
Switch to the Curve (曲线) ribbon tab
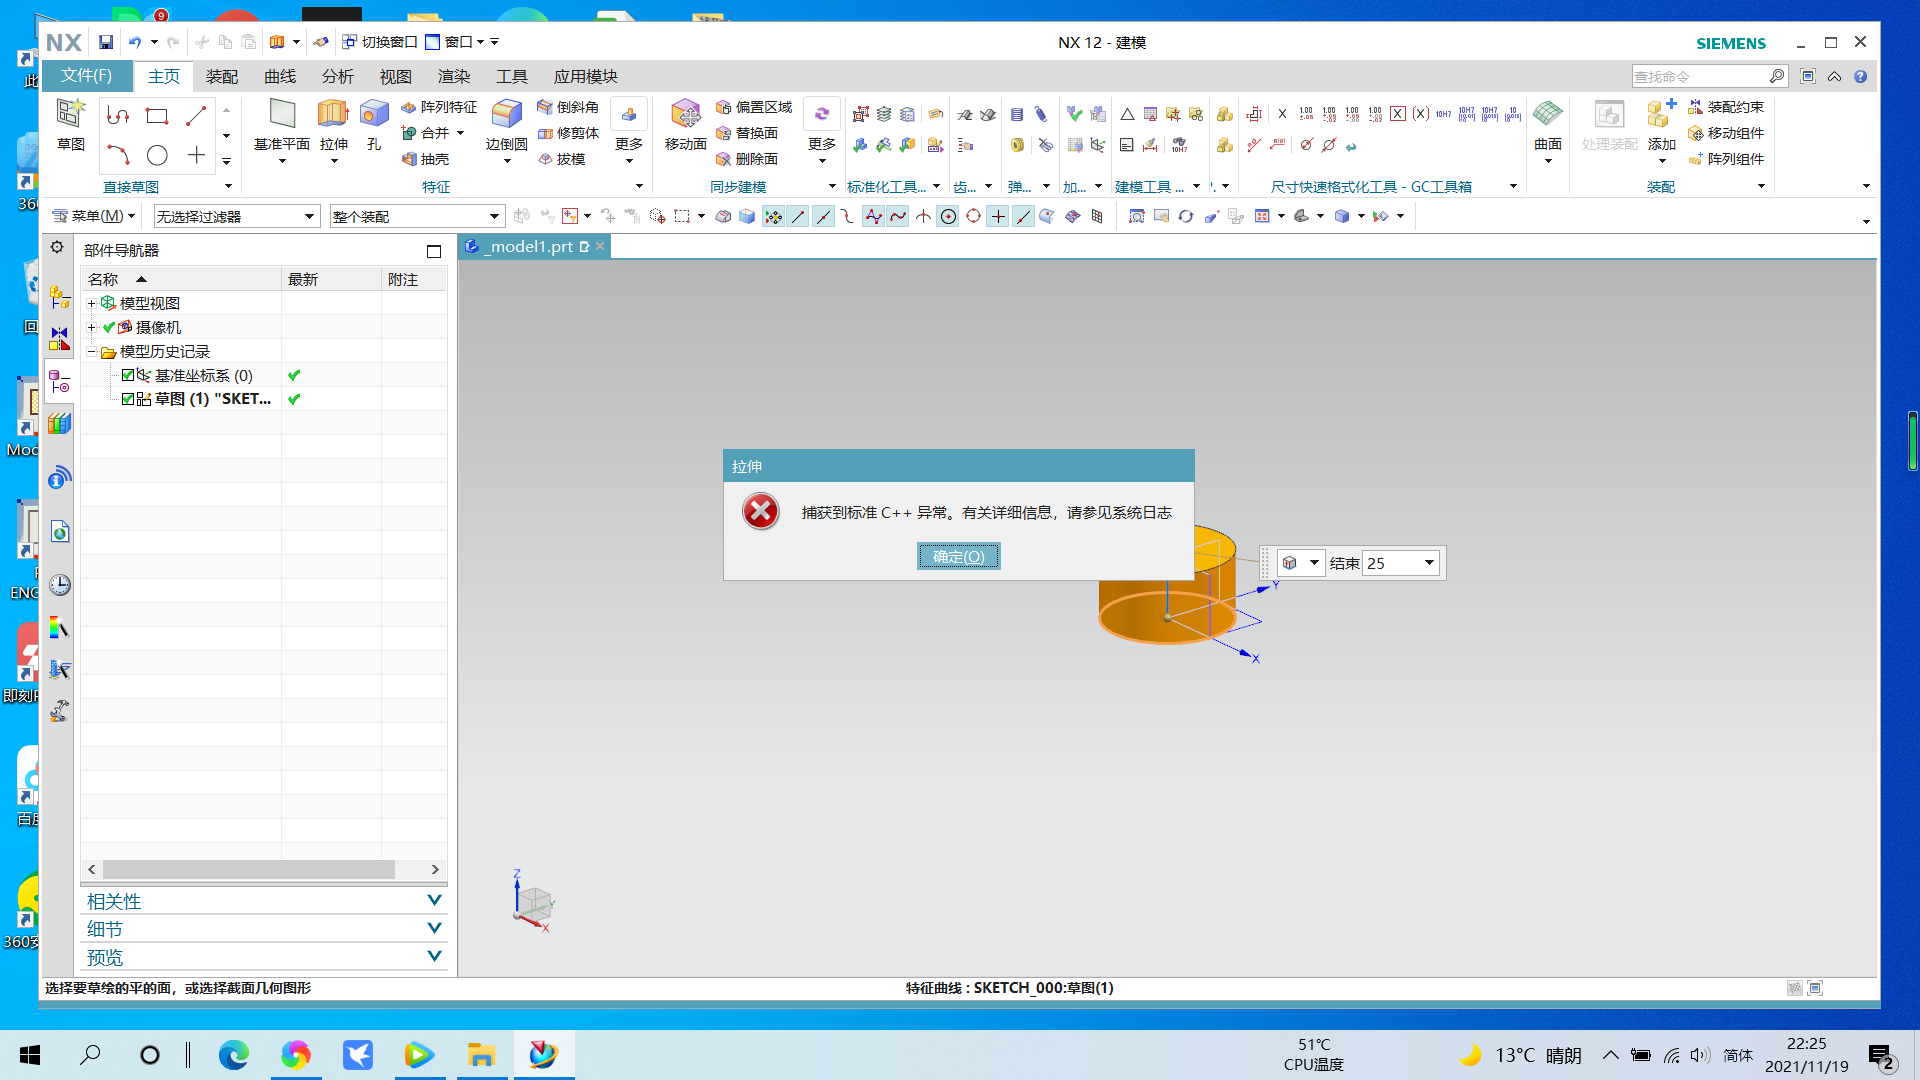click(x=280, y=77)
